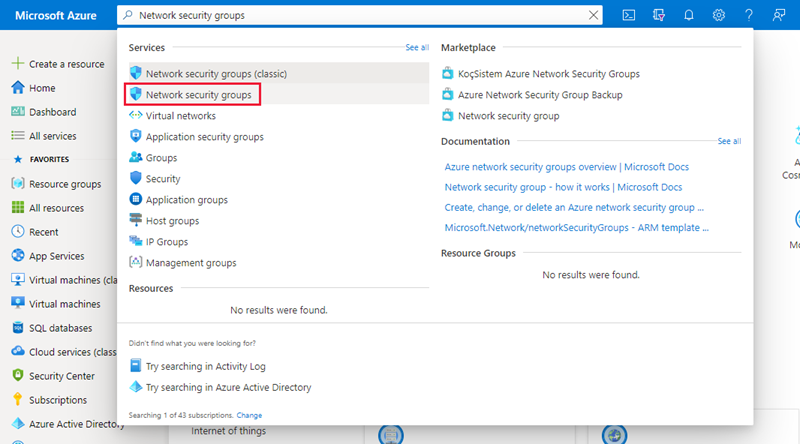
Task: Click the Application groups icon
Action: 135,199
